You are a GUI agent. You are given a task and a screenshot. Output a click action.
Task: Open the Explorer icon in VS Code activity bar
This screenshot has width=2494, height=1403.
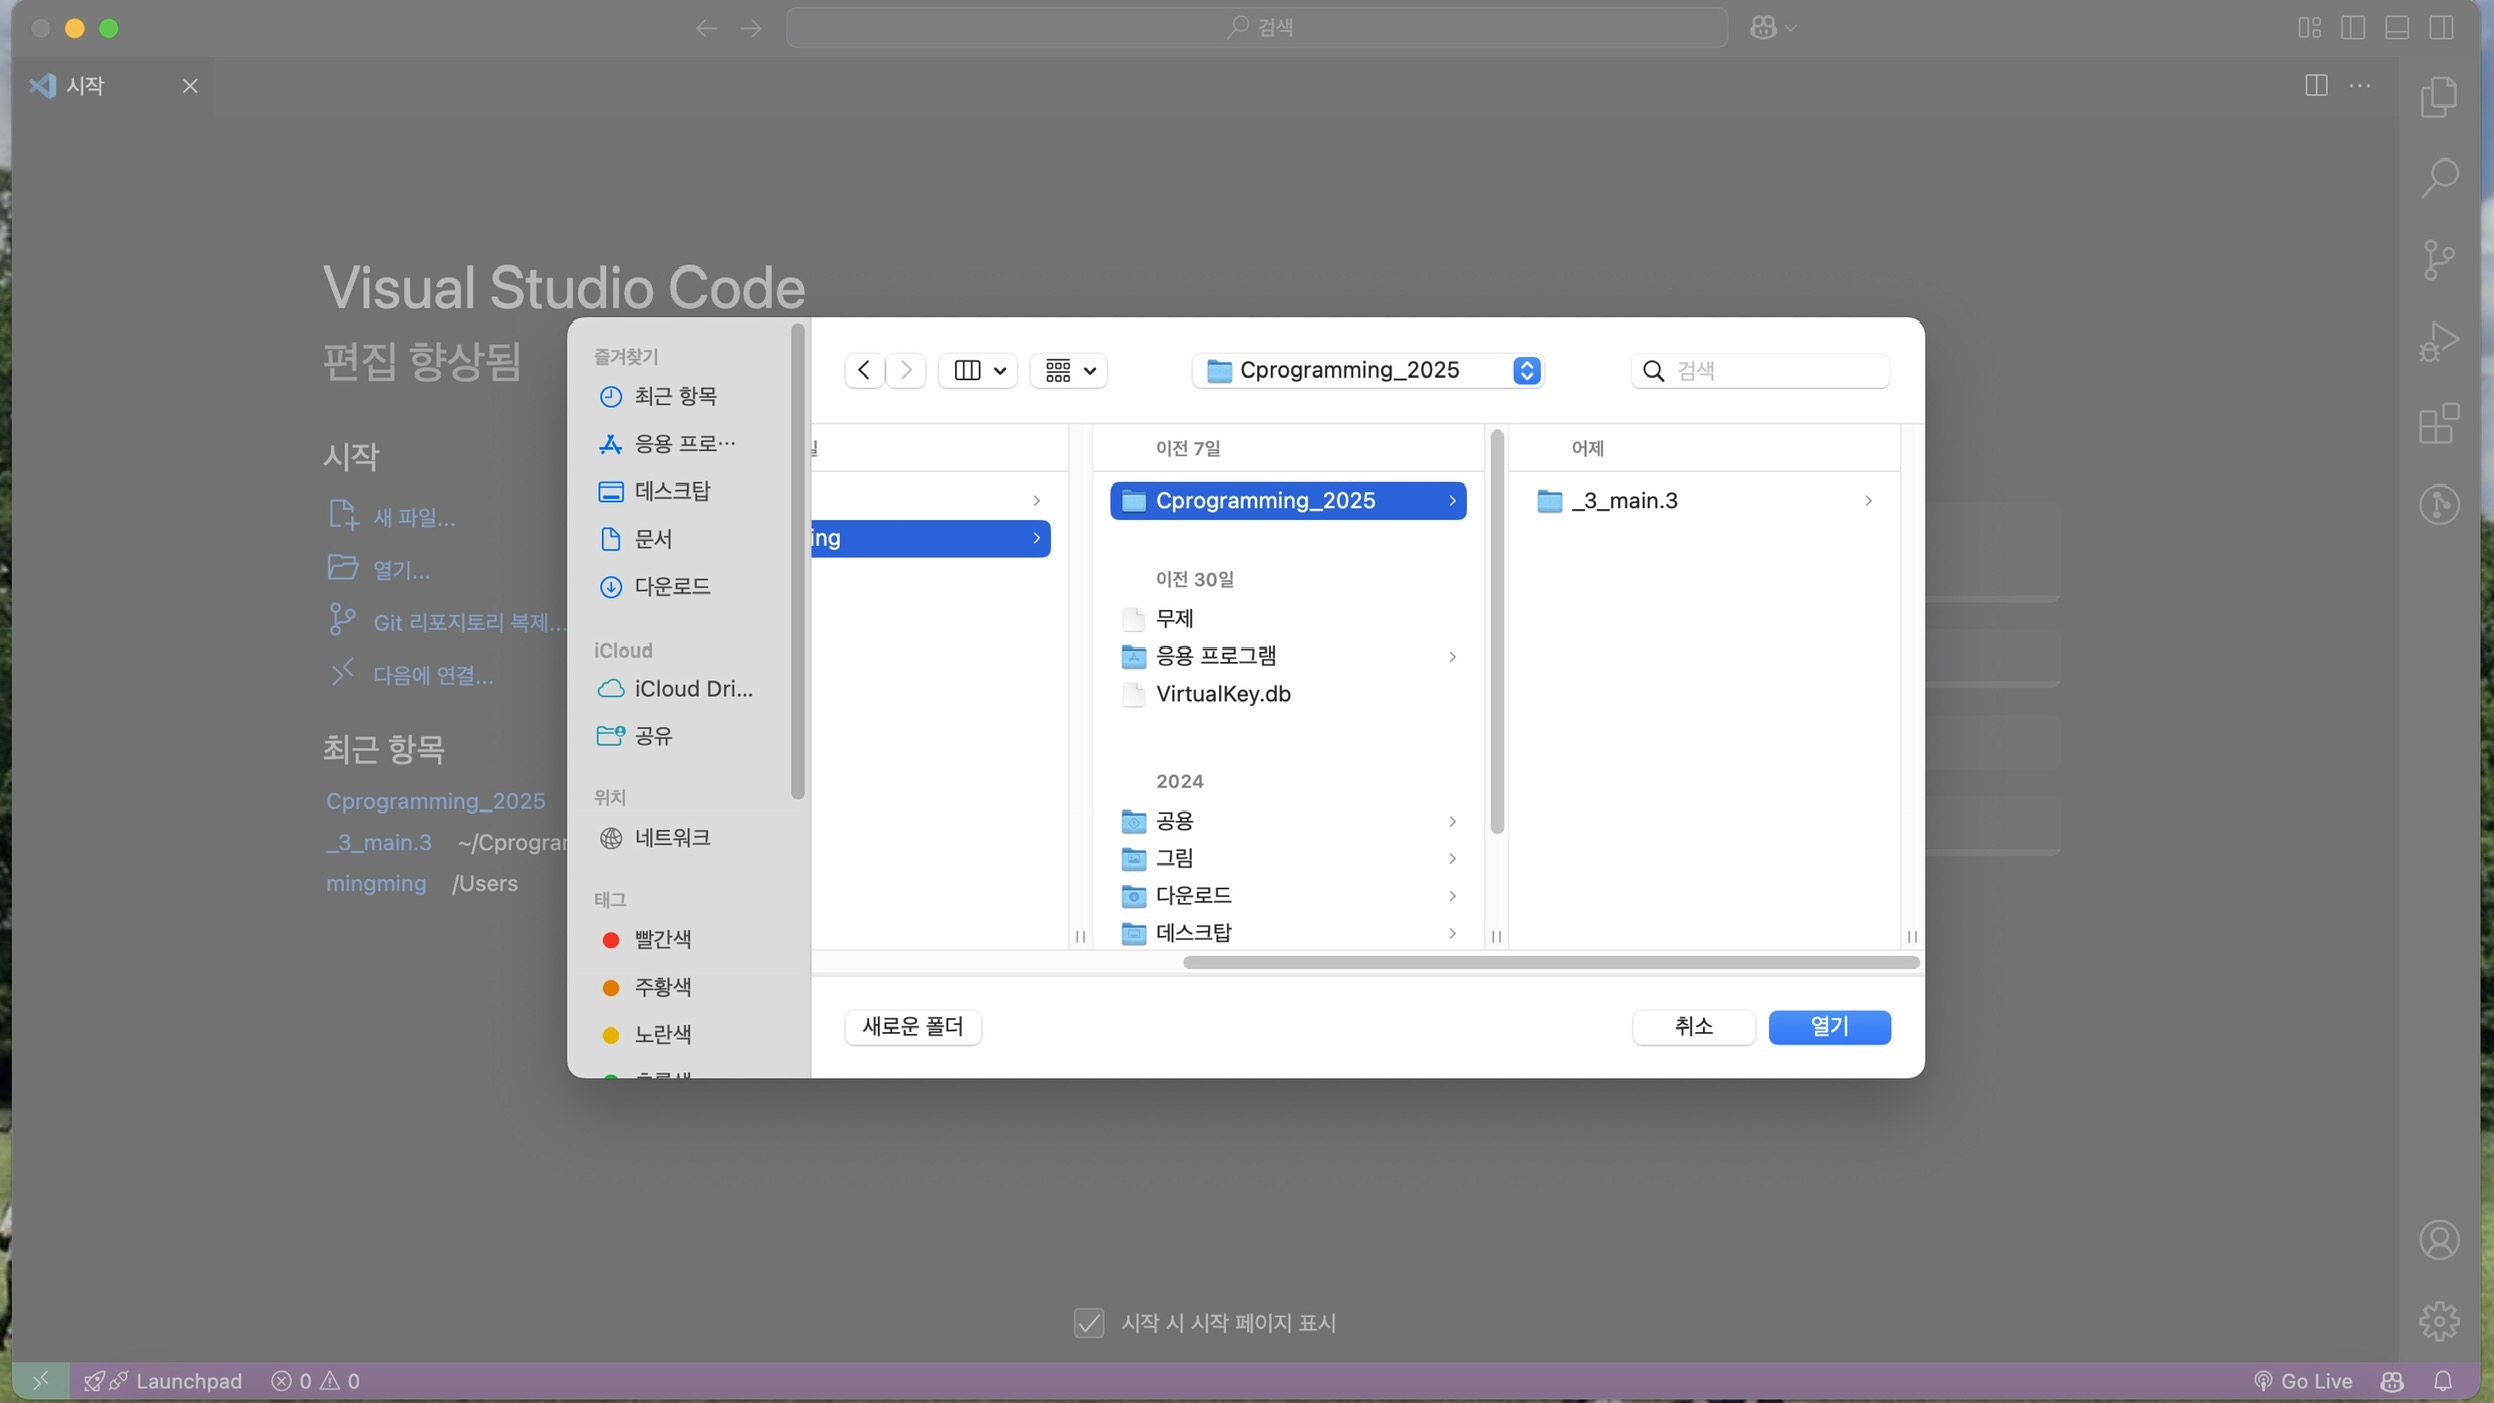2439,97
